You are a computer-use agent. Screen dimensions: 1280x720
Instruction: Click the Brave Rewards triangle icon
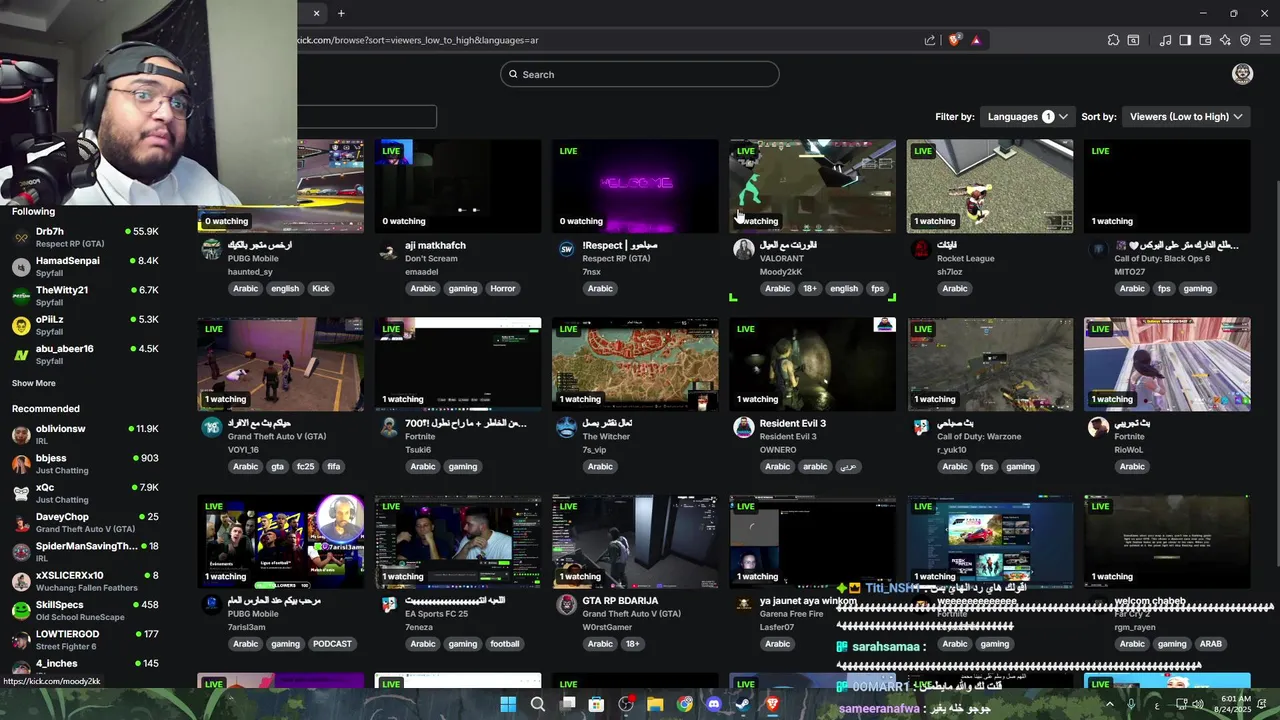976,40
